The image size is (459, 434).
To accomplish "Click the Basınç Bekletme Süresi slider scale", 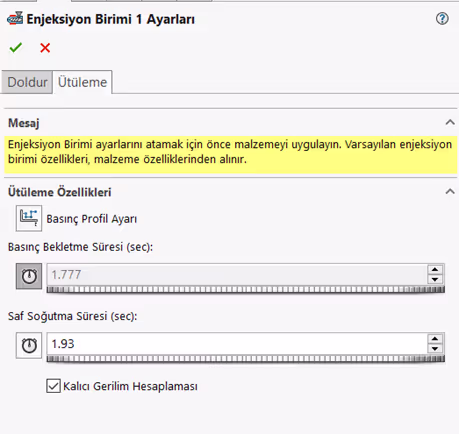I will [x=246, y=289].
